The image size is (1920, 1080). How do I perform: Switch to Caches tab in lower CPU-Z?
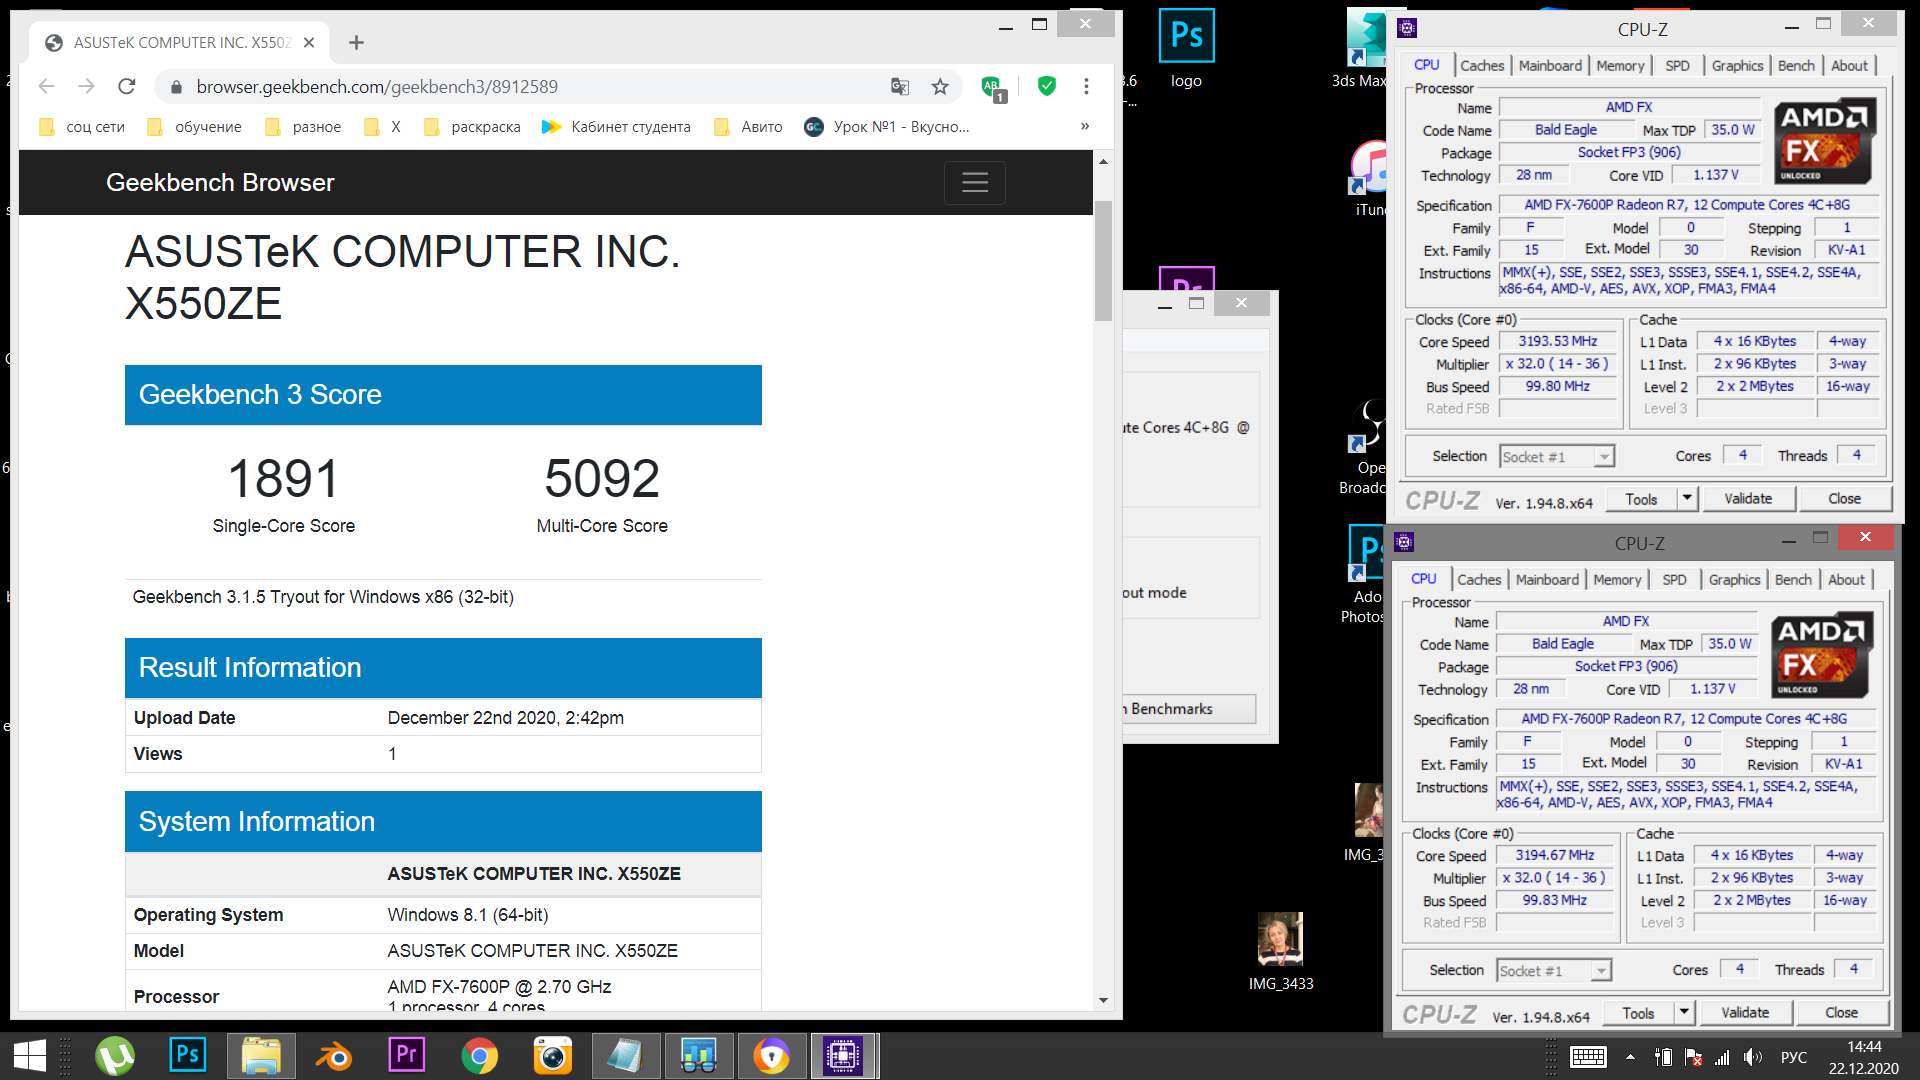click(x=1479, y=579)
